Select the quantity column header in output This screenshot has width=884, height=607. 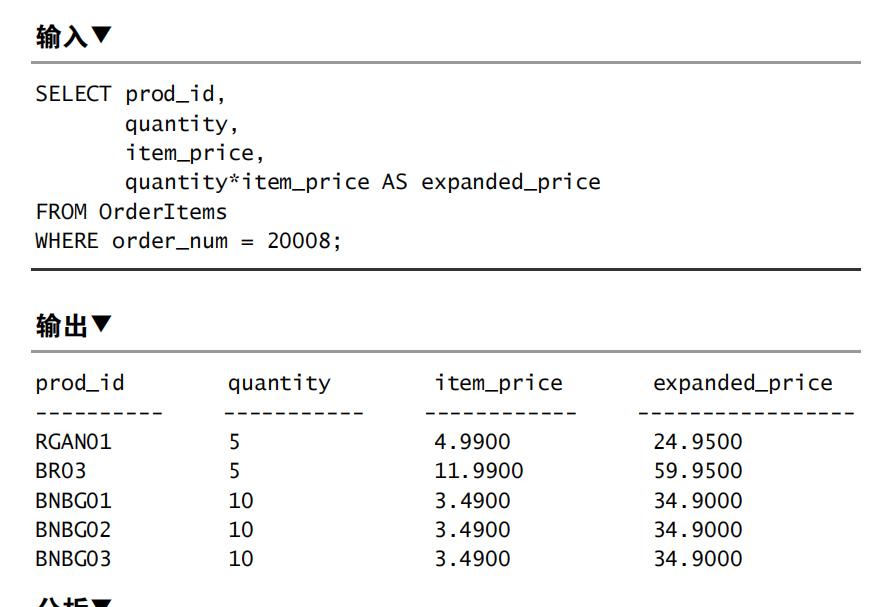pos(279,383)
